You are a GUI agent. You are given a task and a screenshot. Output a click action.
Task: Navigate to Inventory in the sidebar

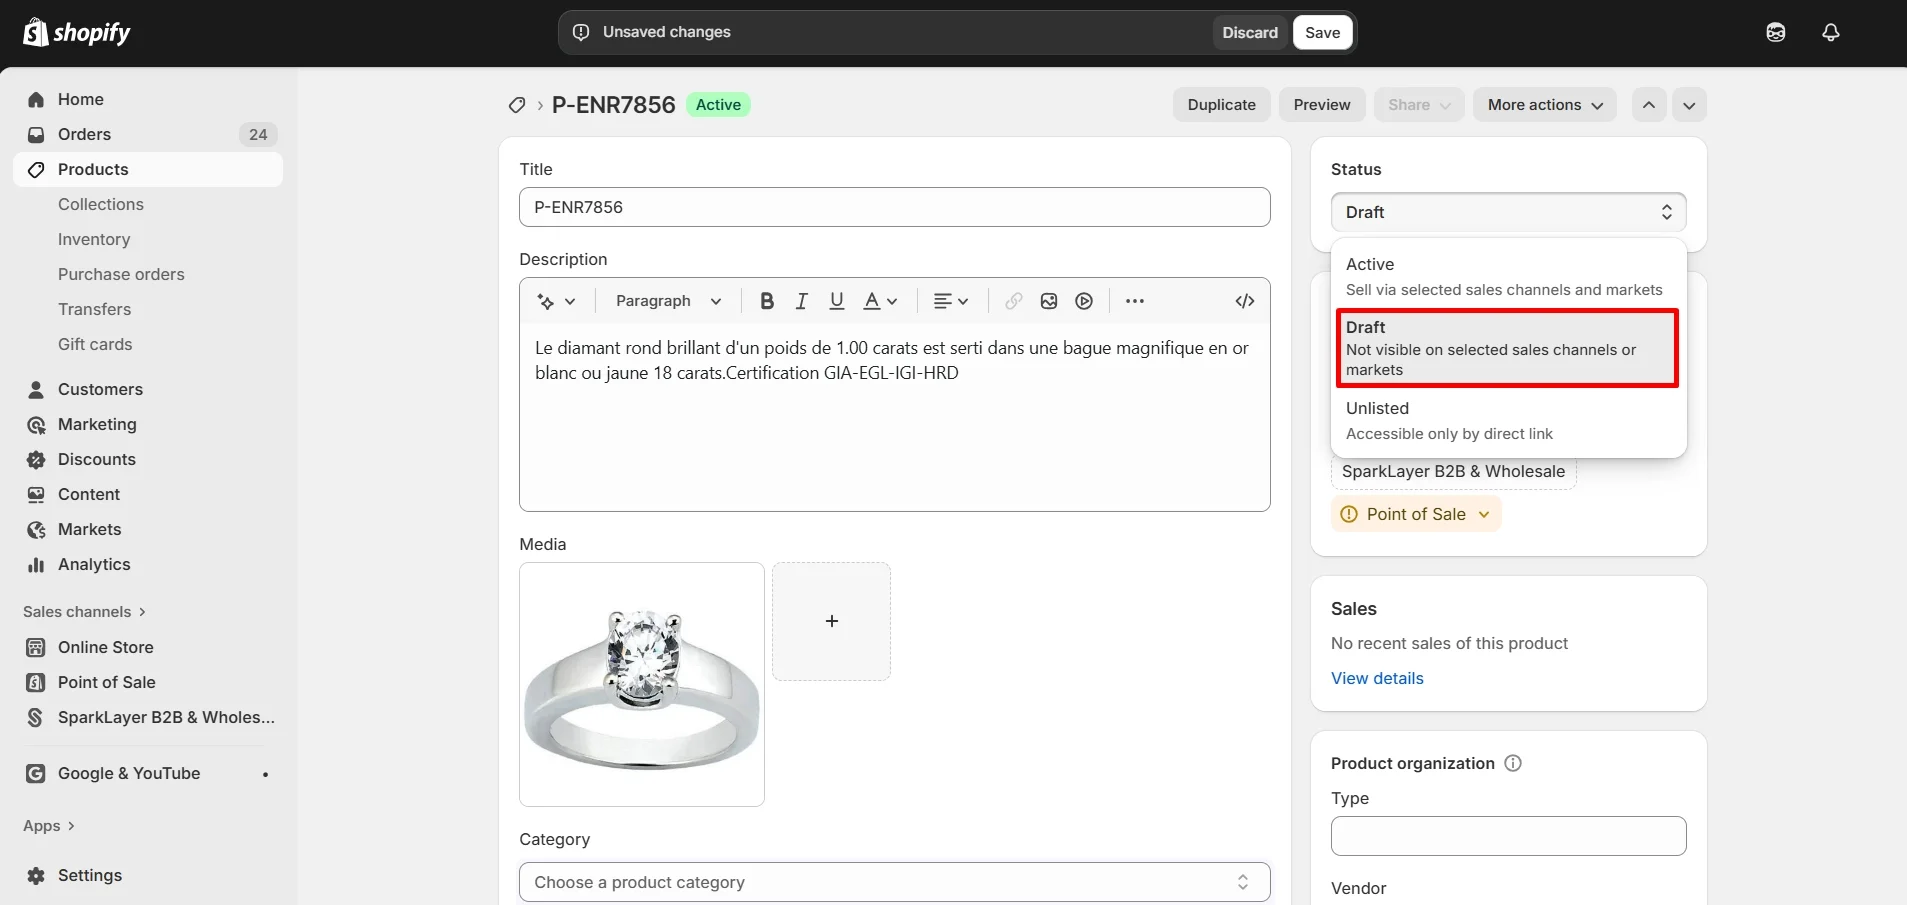[93, 239]
